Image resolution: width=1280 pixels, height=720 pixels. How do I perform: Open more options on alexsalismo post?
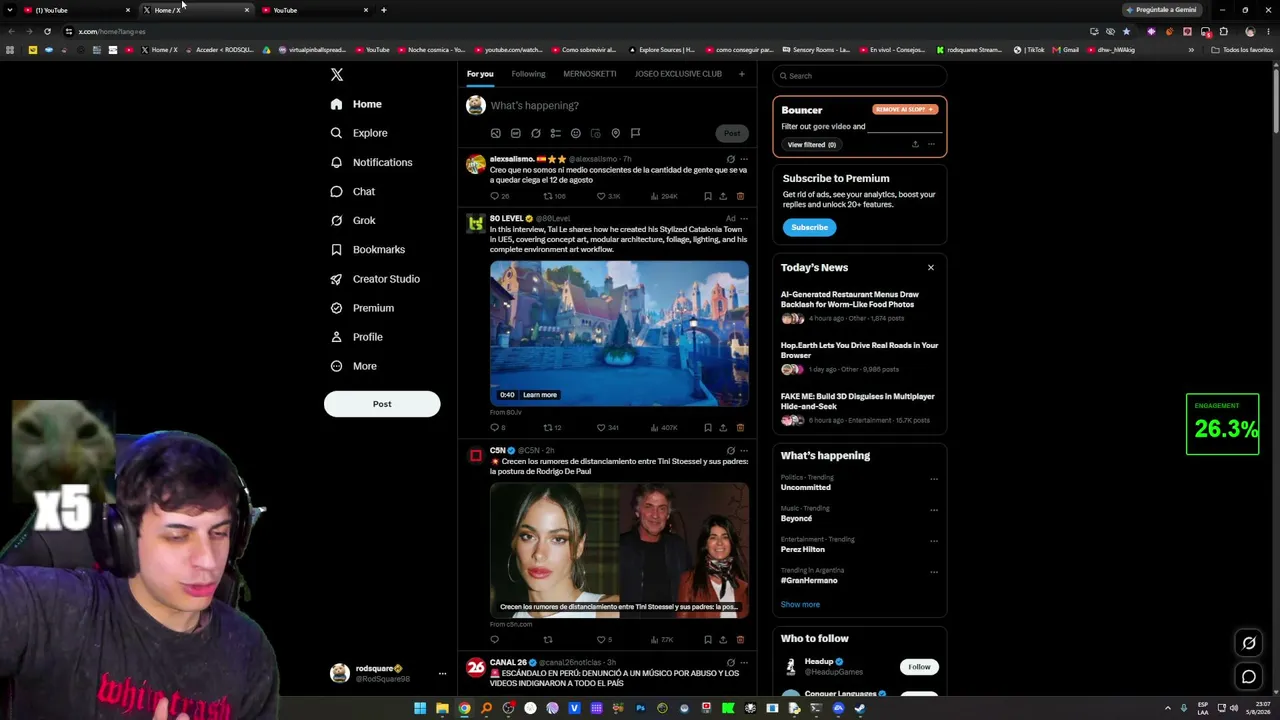click(x=743, y=159)
